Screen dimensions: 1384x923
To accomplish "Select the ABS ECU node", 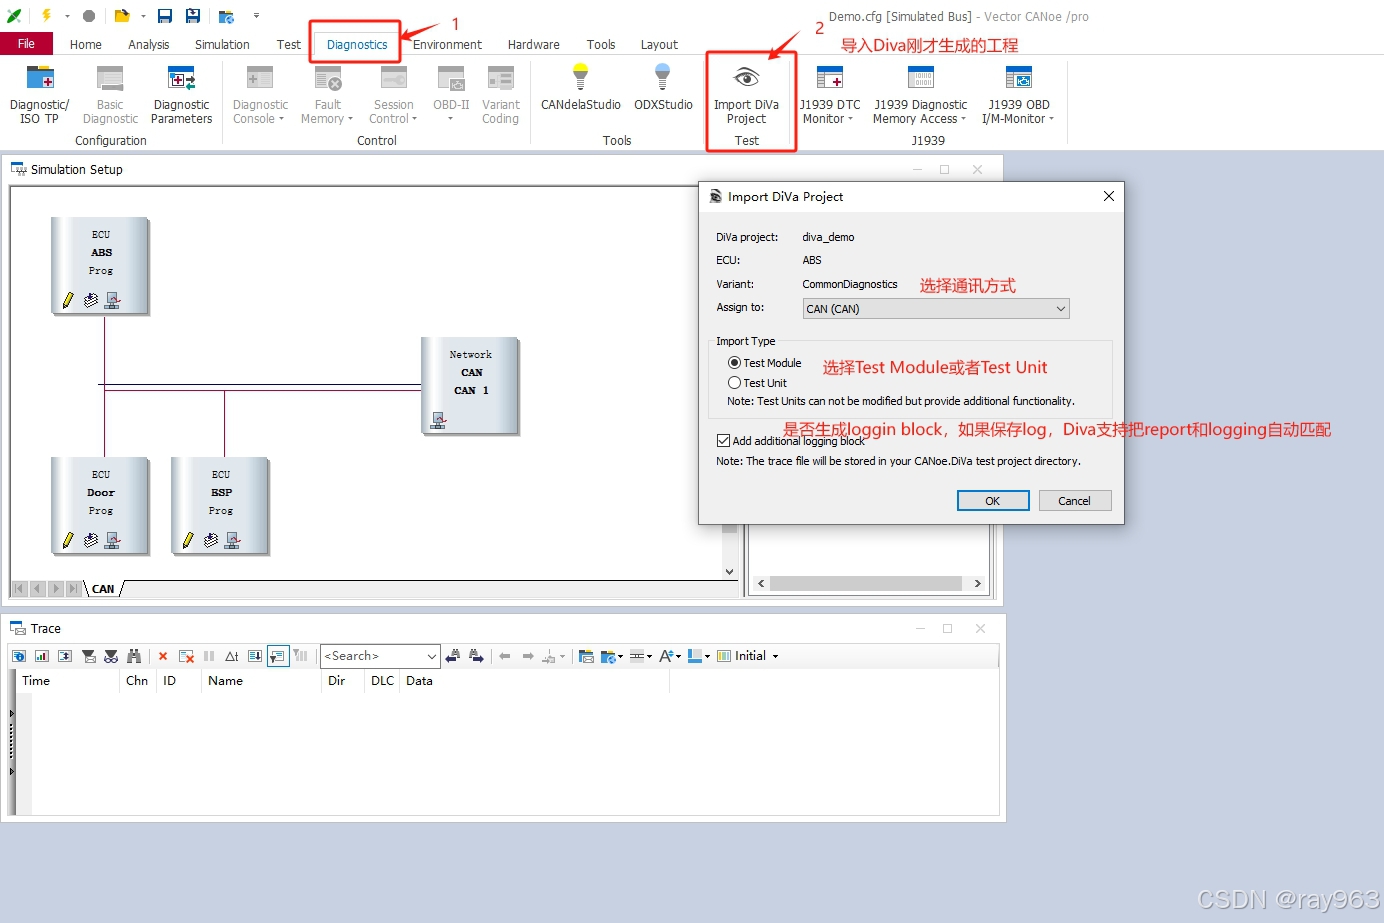I will click(100, 265).
